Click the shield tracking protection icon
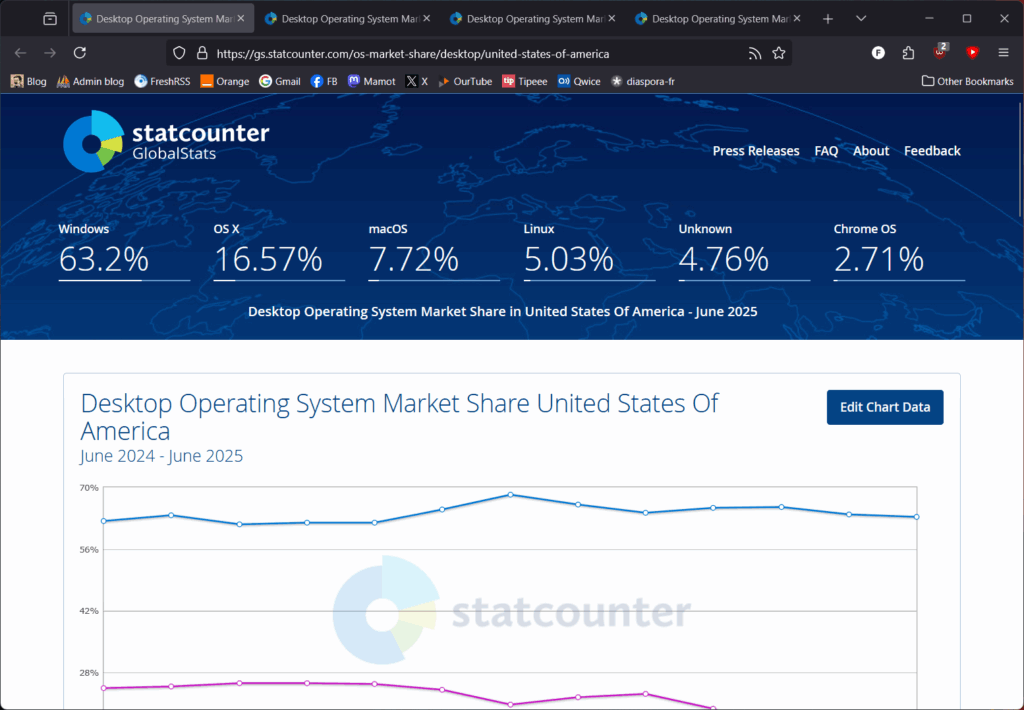The image size is (1024, 710). 179,54
